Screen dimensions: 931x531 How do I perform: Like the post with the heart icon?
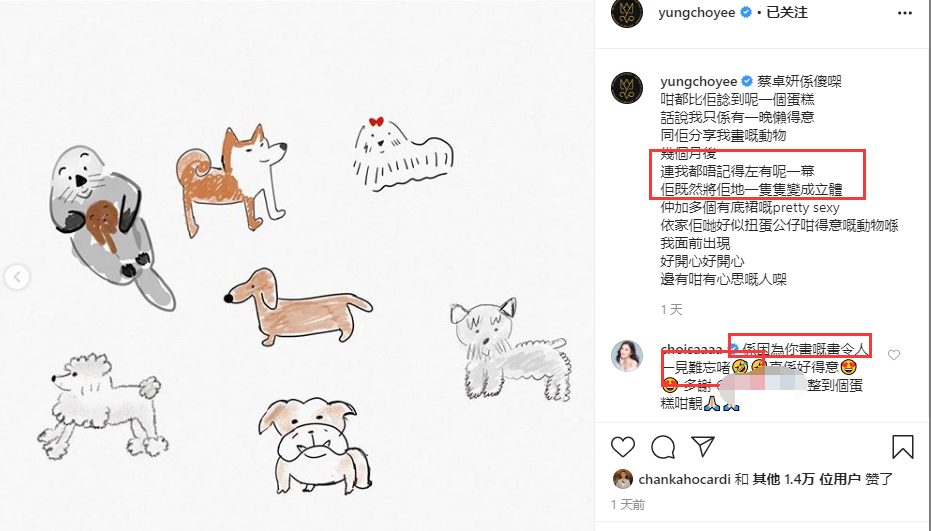[x=623, y=447]
